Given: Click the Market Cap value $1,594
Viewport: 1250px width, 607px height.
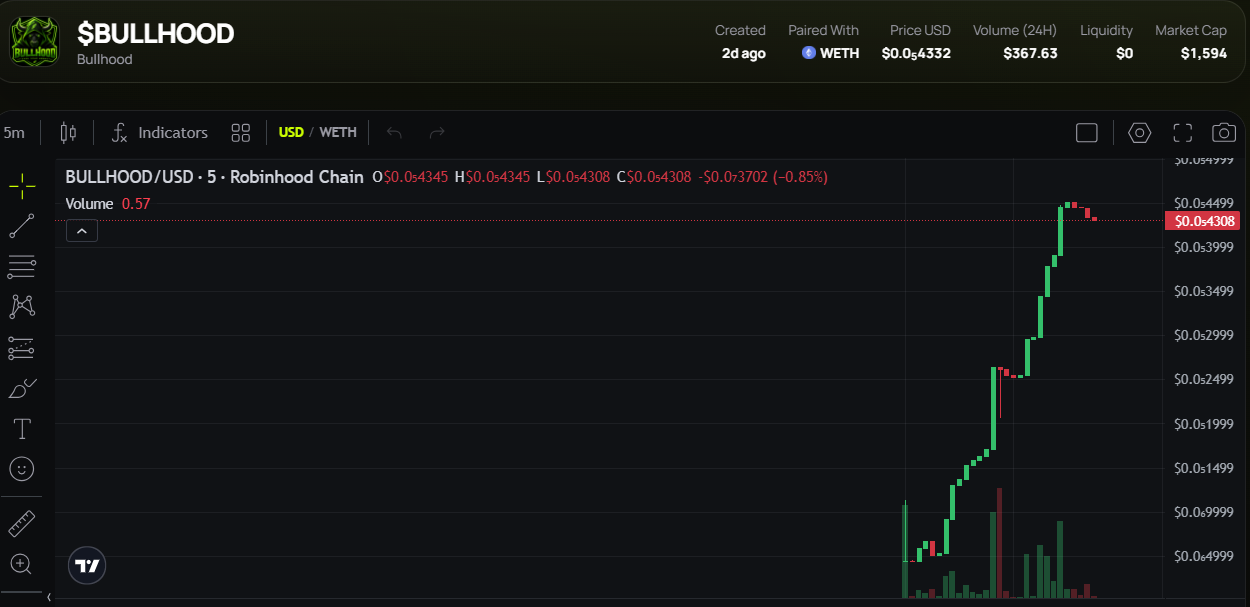Looking at the screenshot, I should [x=1204, y=53].
